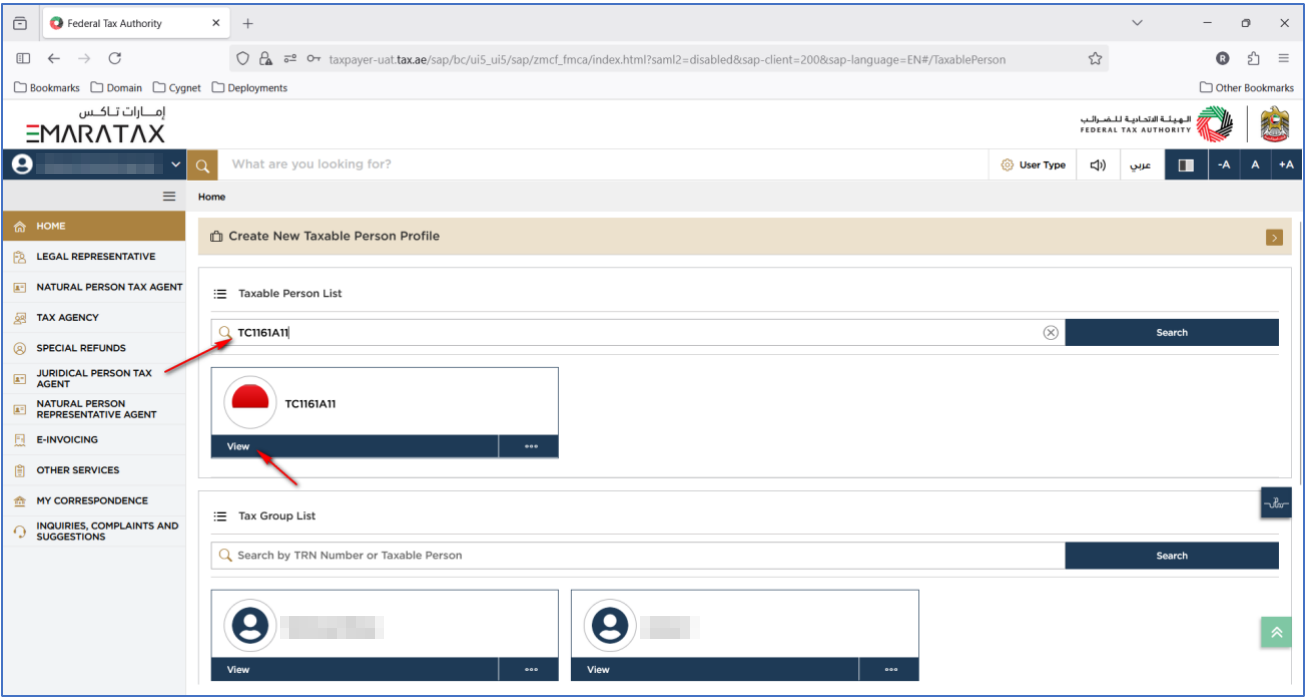Click Search for Taxable Person List
Viewport: 1307px width, 699px height.
point(1172,333)
